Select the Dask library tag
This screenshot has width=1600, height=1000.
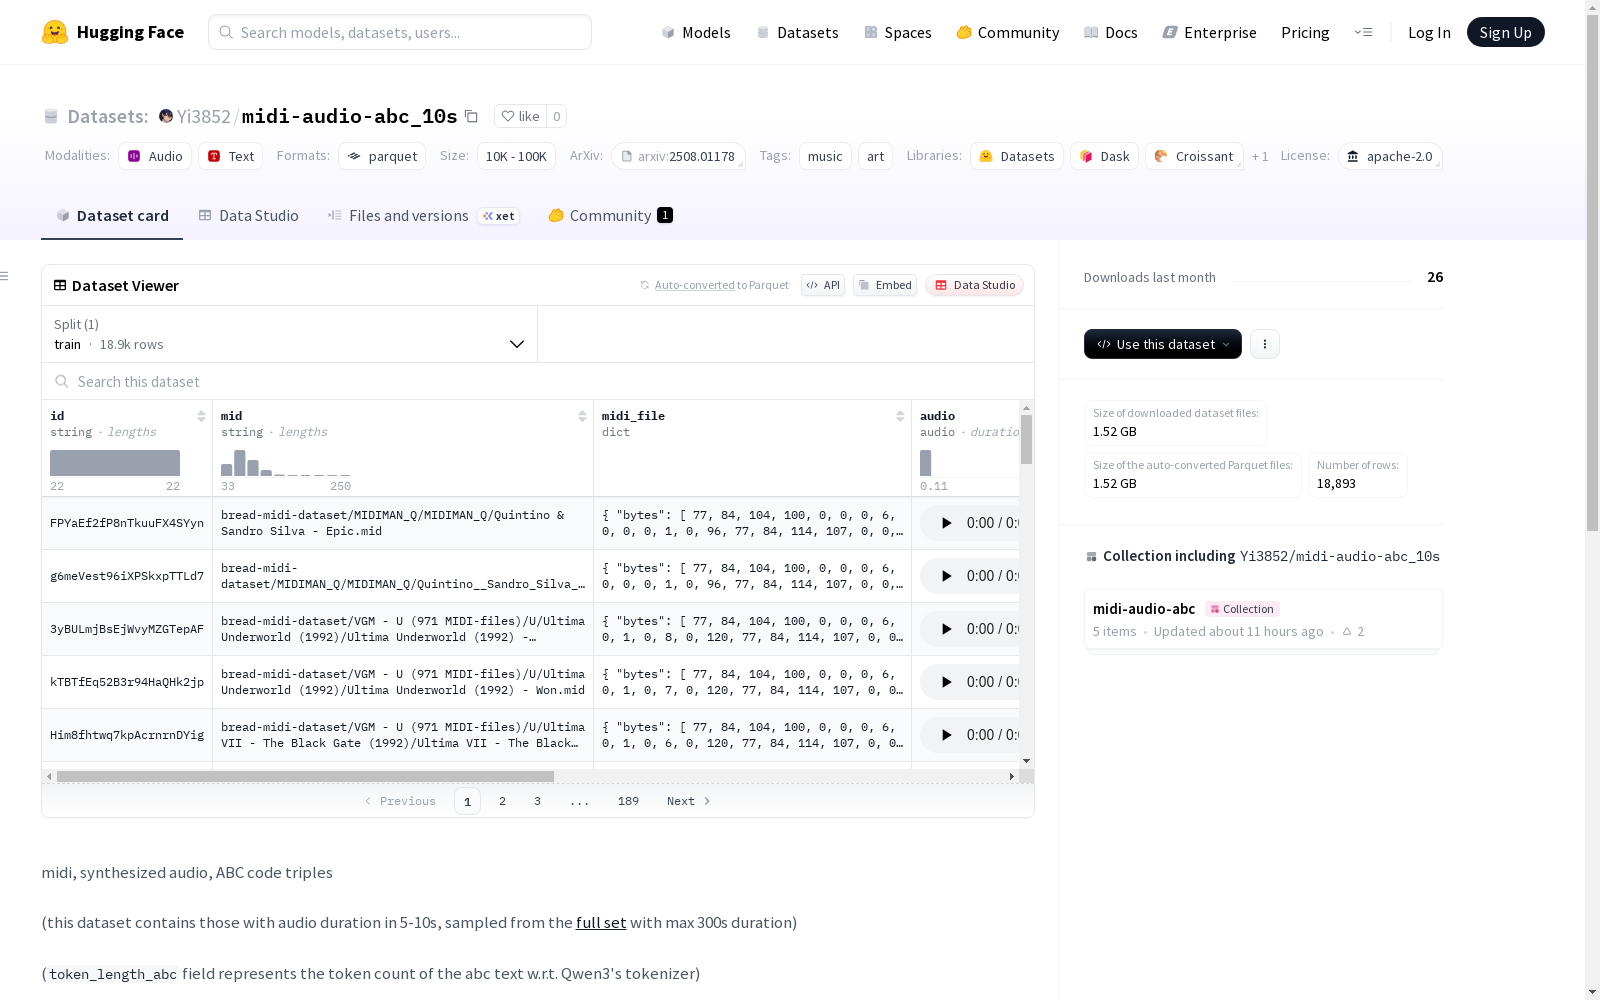pyautogui.click(x=1104, y=156)
